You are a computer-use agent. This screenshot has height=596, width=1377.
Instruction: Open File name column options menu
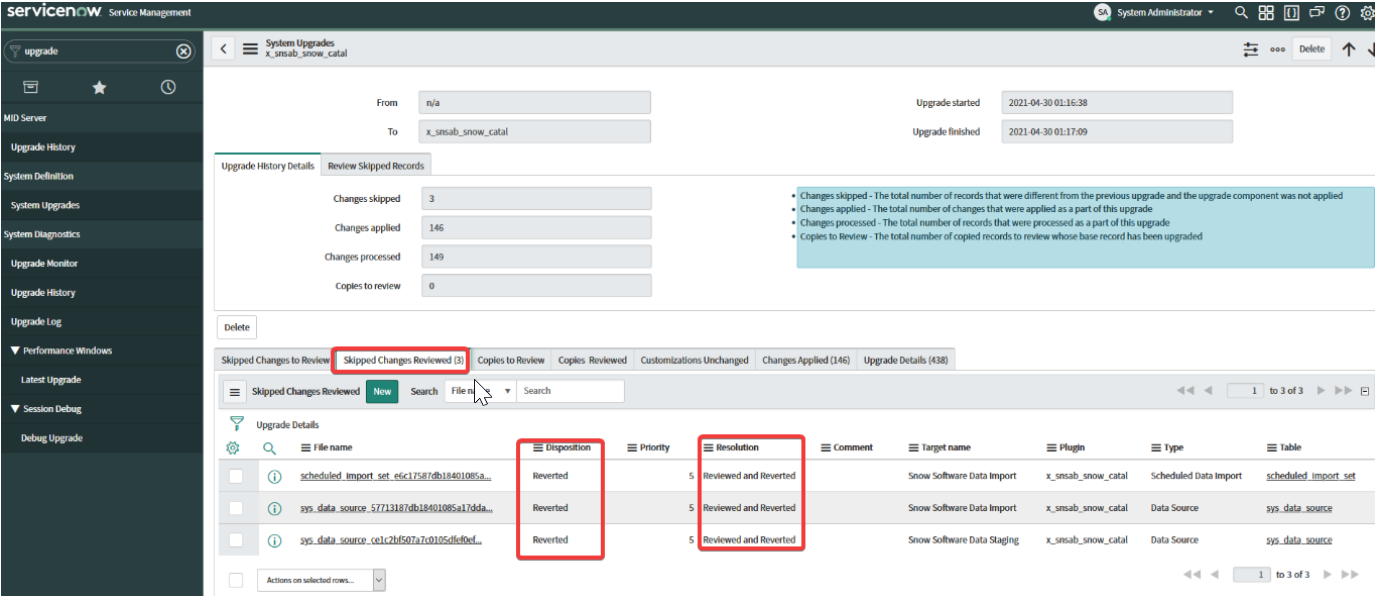click(306, 448)
